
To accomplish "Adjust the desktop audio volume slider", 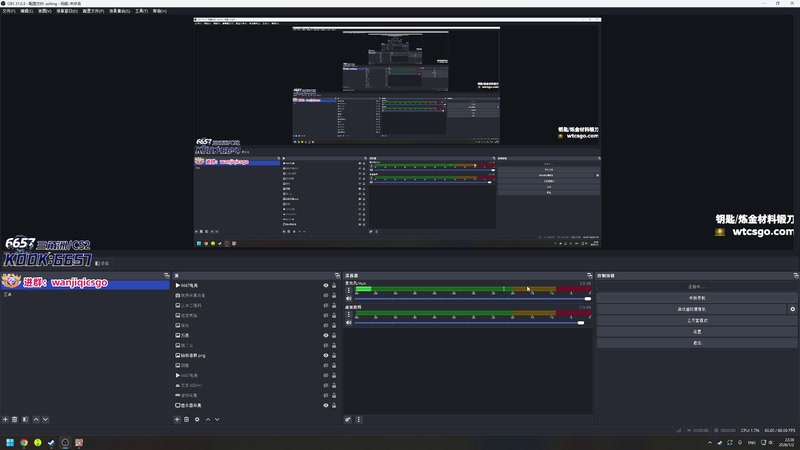I will (472, 323).
